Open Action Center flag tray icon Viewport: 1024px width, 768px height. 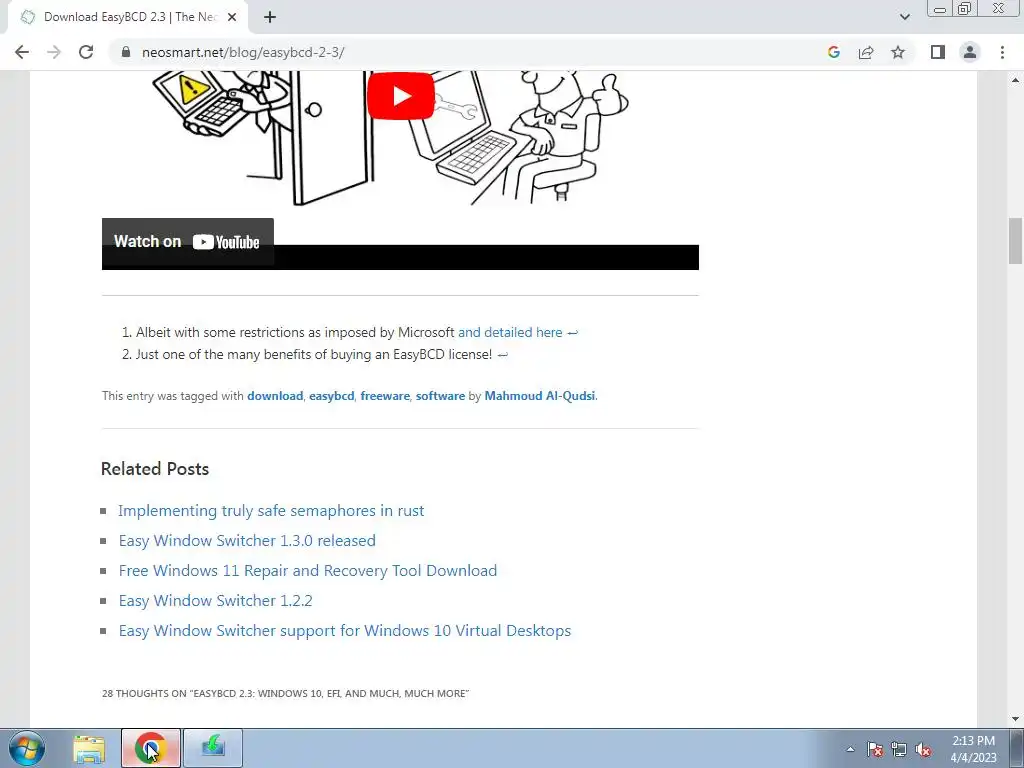(x=874, y=749)
